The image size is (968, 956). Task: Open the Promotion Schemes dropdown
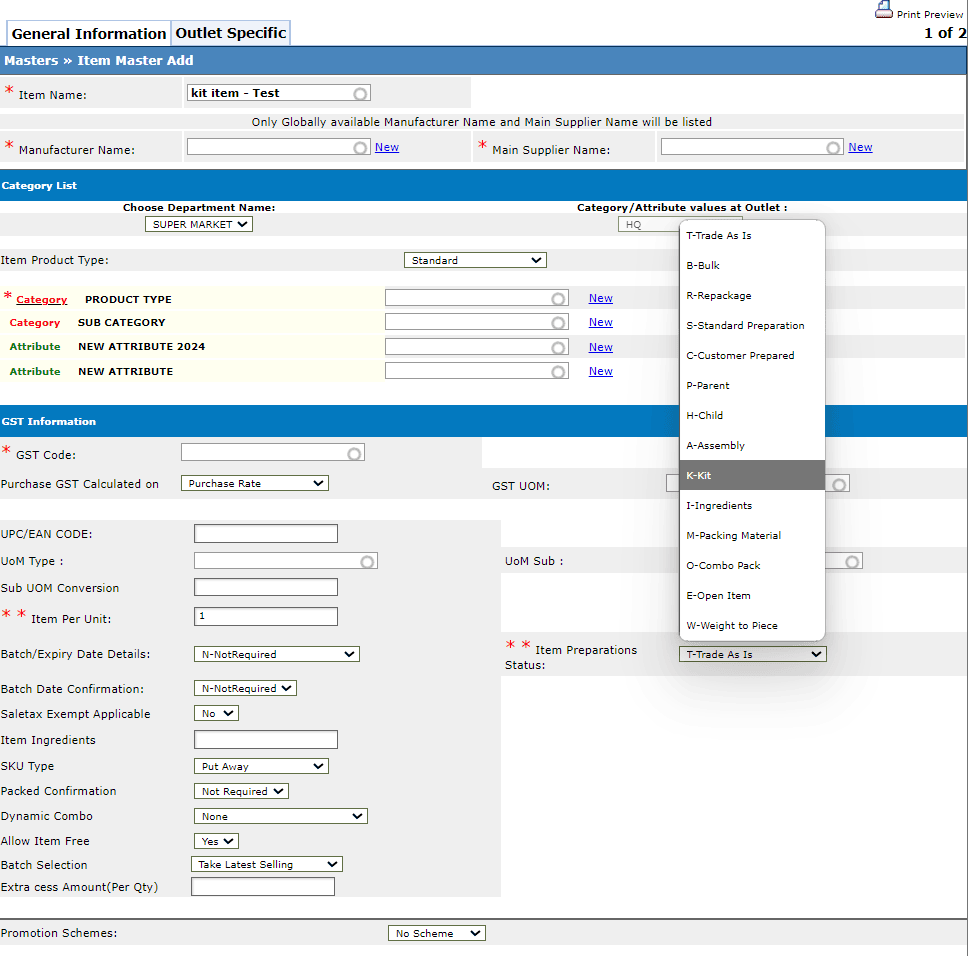point(436,933)
